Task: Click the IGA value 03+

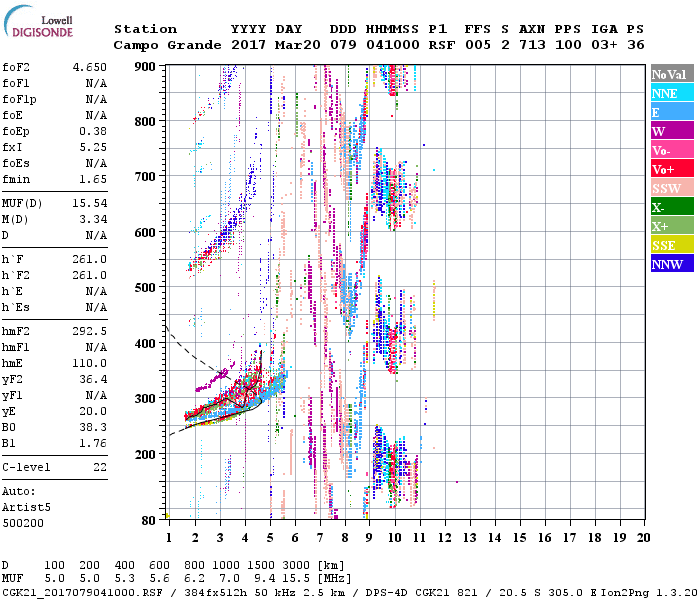Action: point(604,45)
